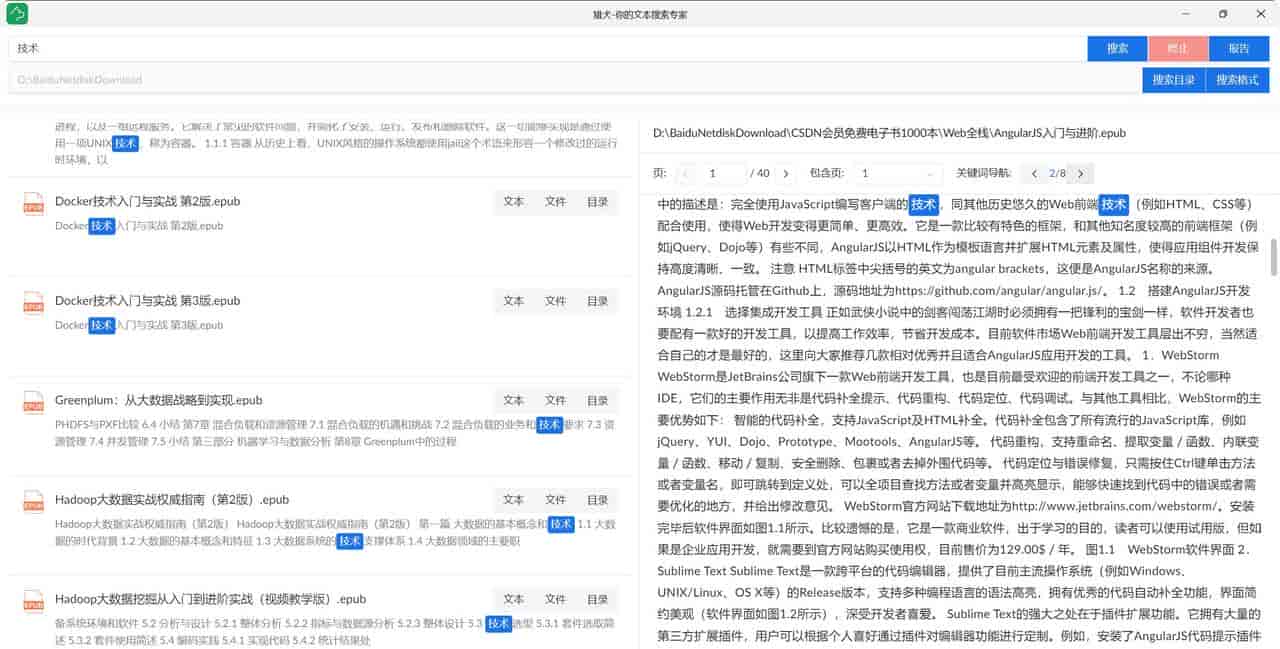Open the 搜索目录 directory settings

pos(1173,80)
